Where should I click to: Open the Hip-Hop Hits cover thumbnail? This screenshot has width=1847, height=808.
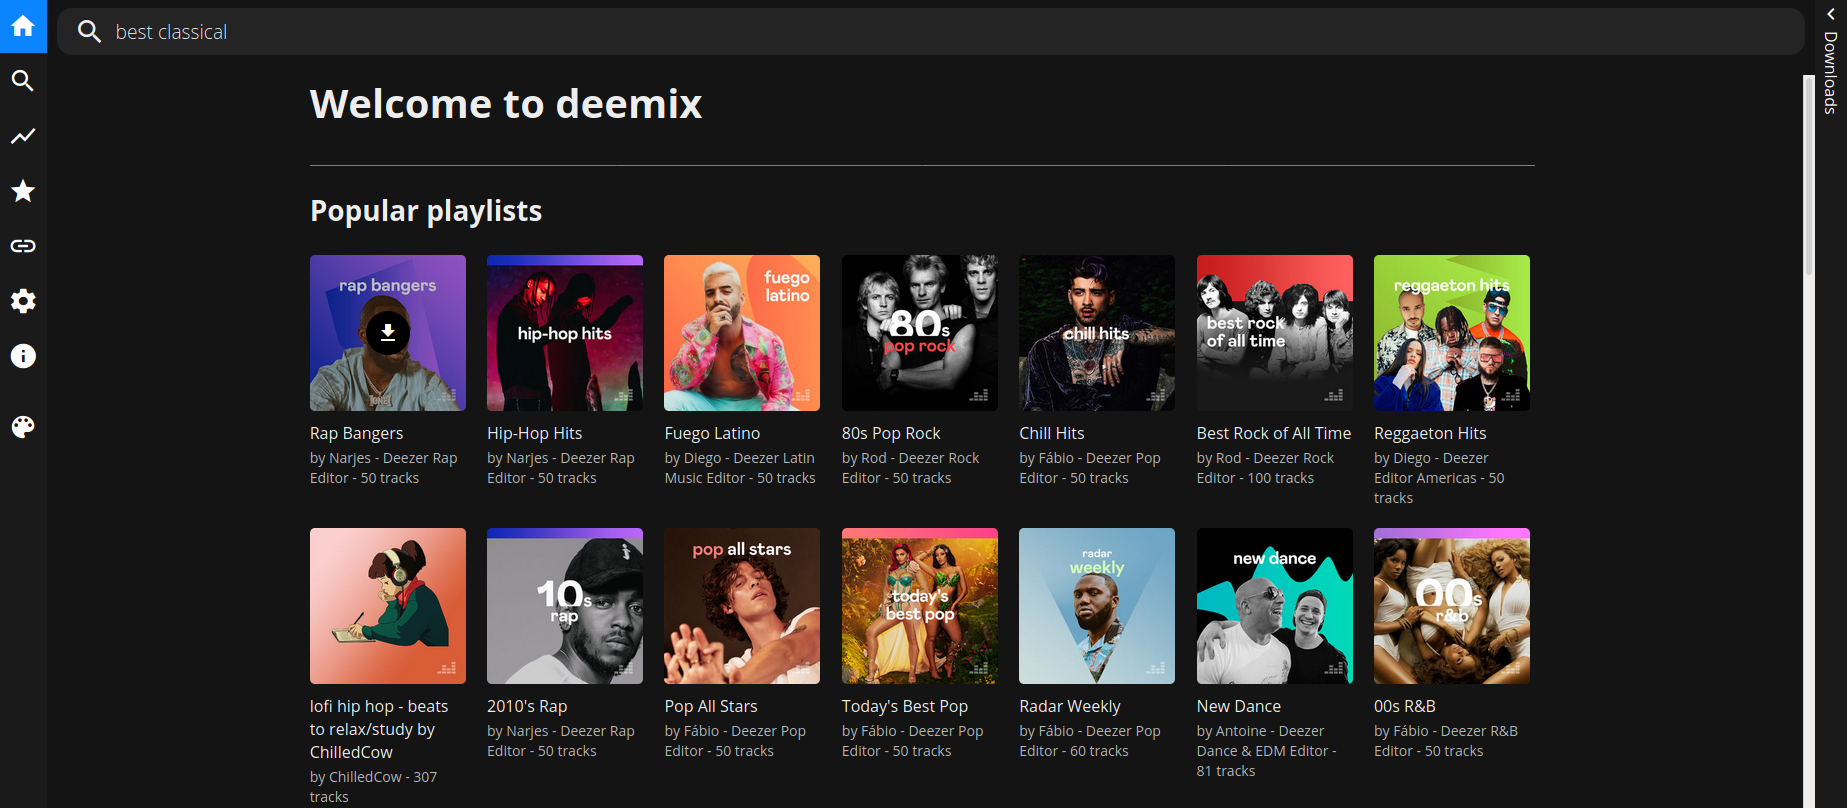tap(565, 333)
